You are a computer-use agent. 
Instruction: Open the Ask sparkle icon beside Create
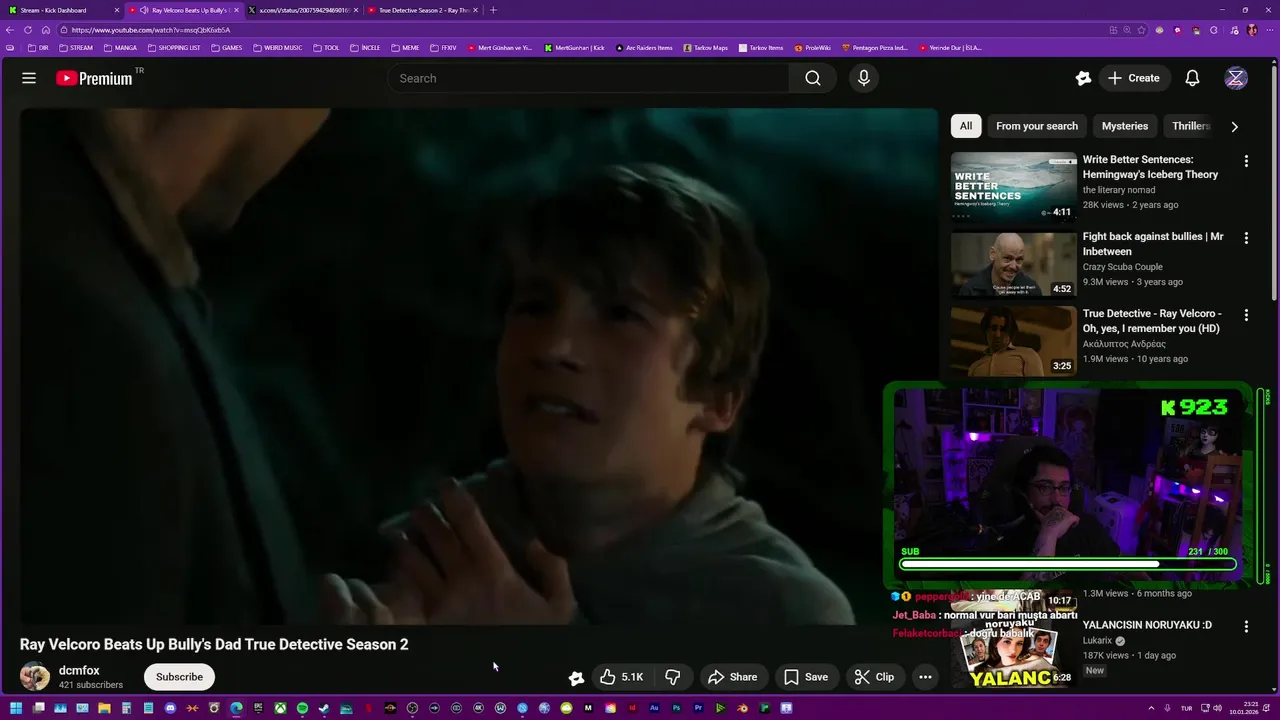[1083, 78]
